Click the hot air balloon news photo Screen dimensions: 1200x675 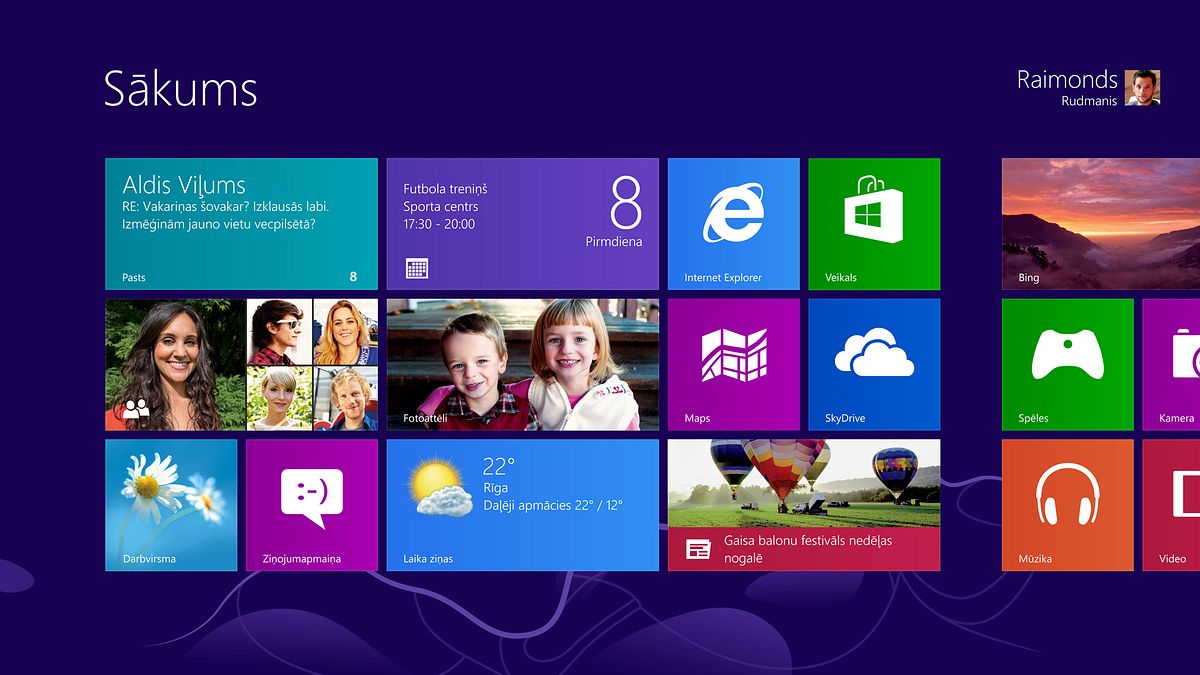(x=804, y=484)
